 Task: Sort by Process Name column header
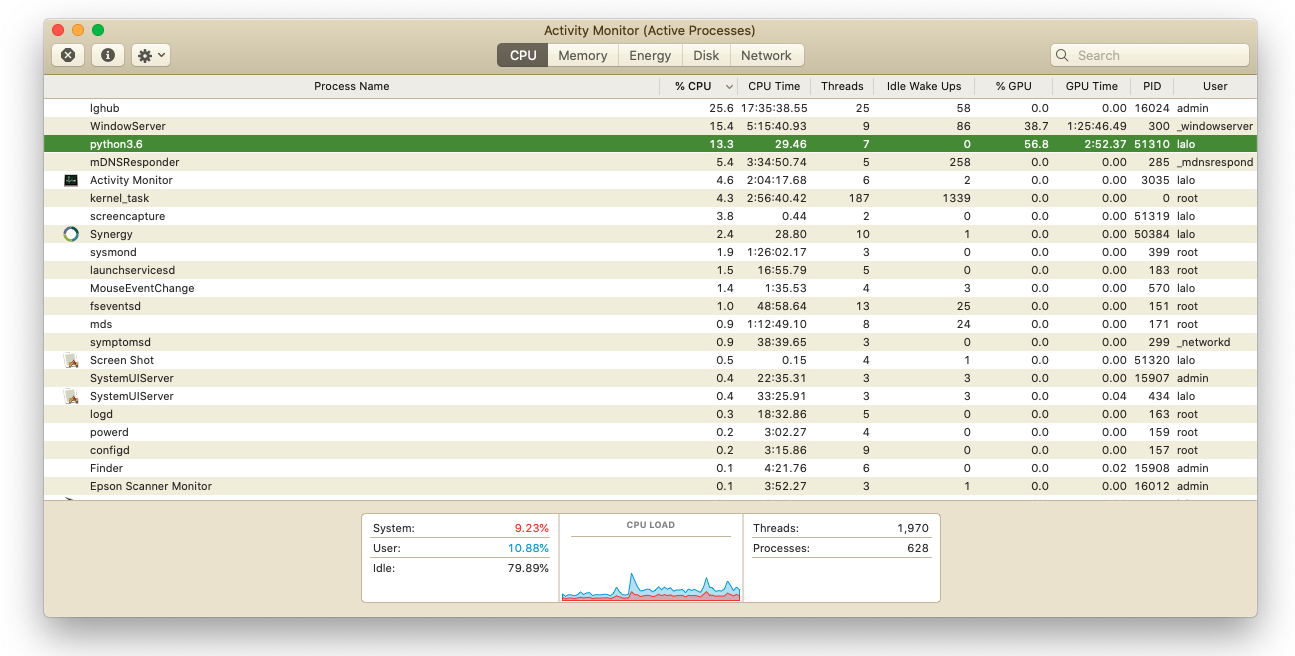point(351,86)
